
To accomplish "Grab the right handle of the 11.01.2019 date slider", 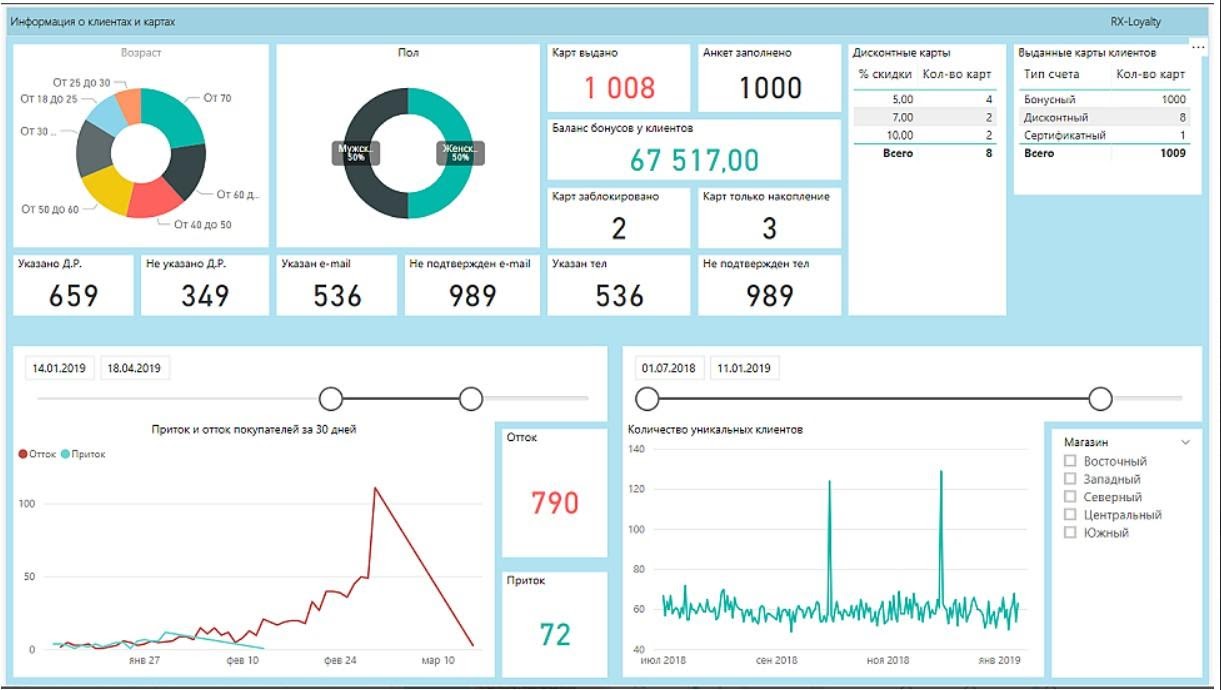I will coord(1100,399).
